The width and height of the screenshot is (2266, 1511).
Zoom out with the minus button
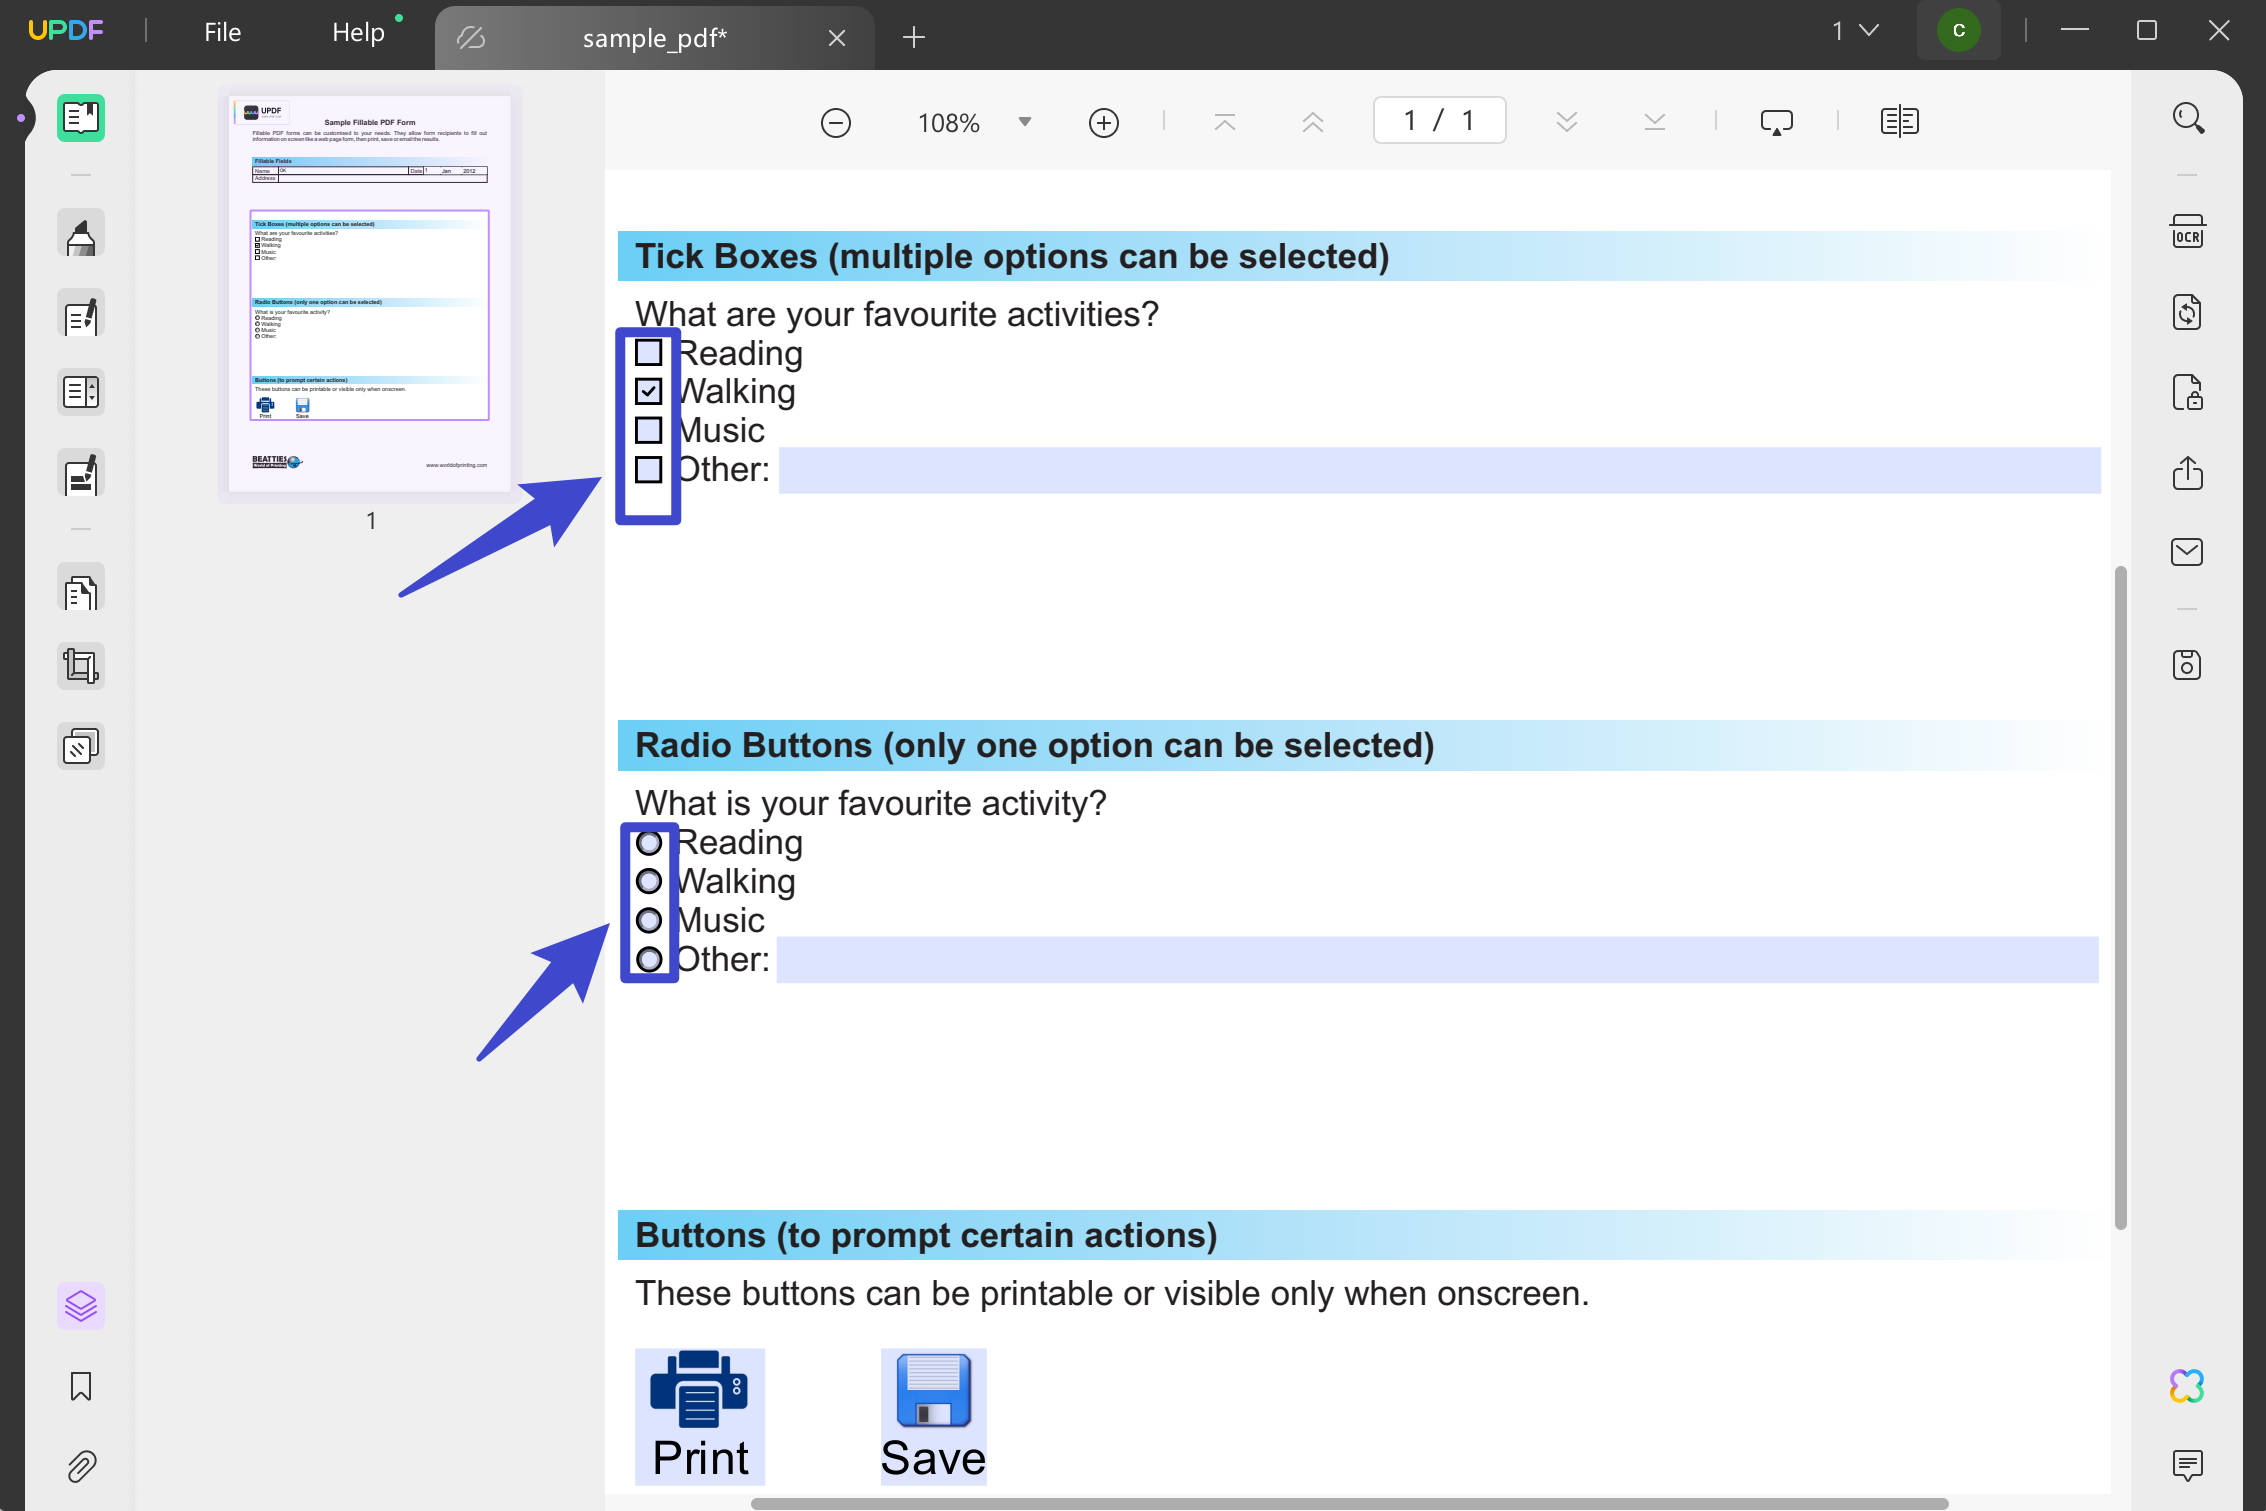point(836,123)
